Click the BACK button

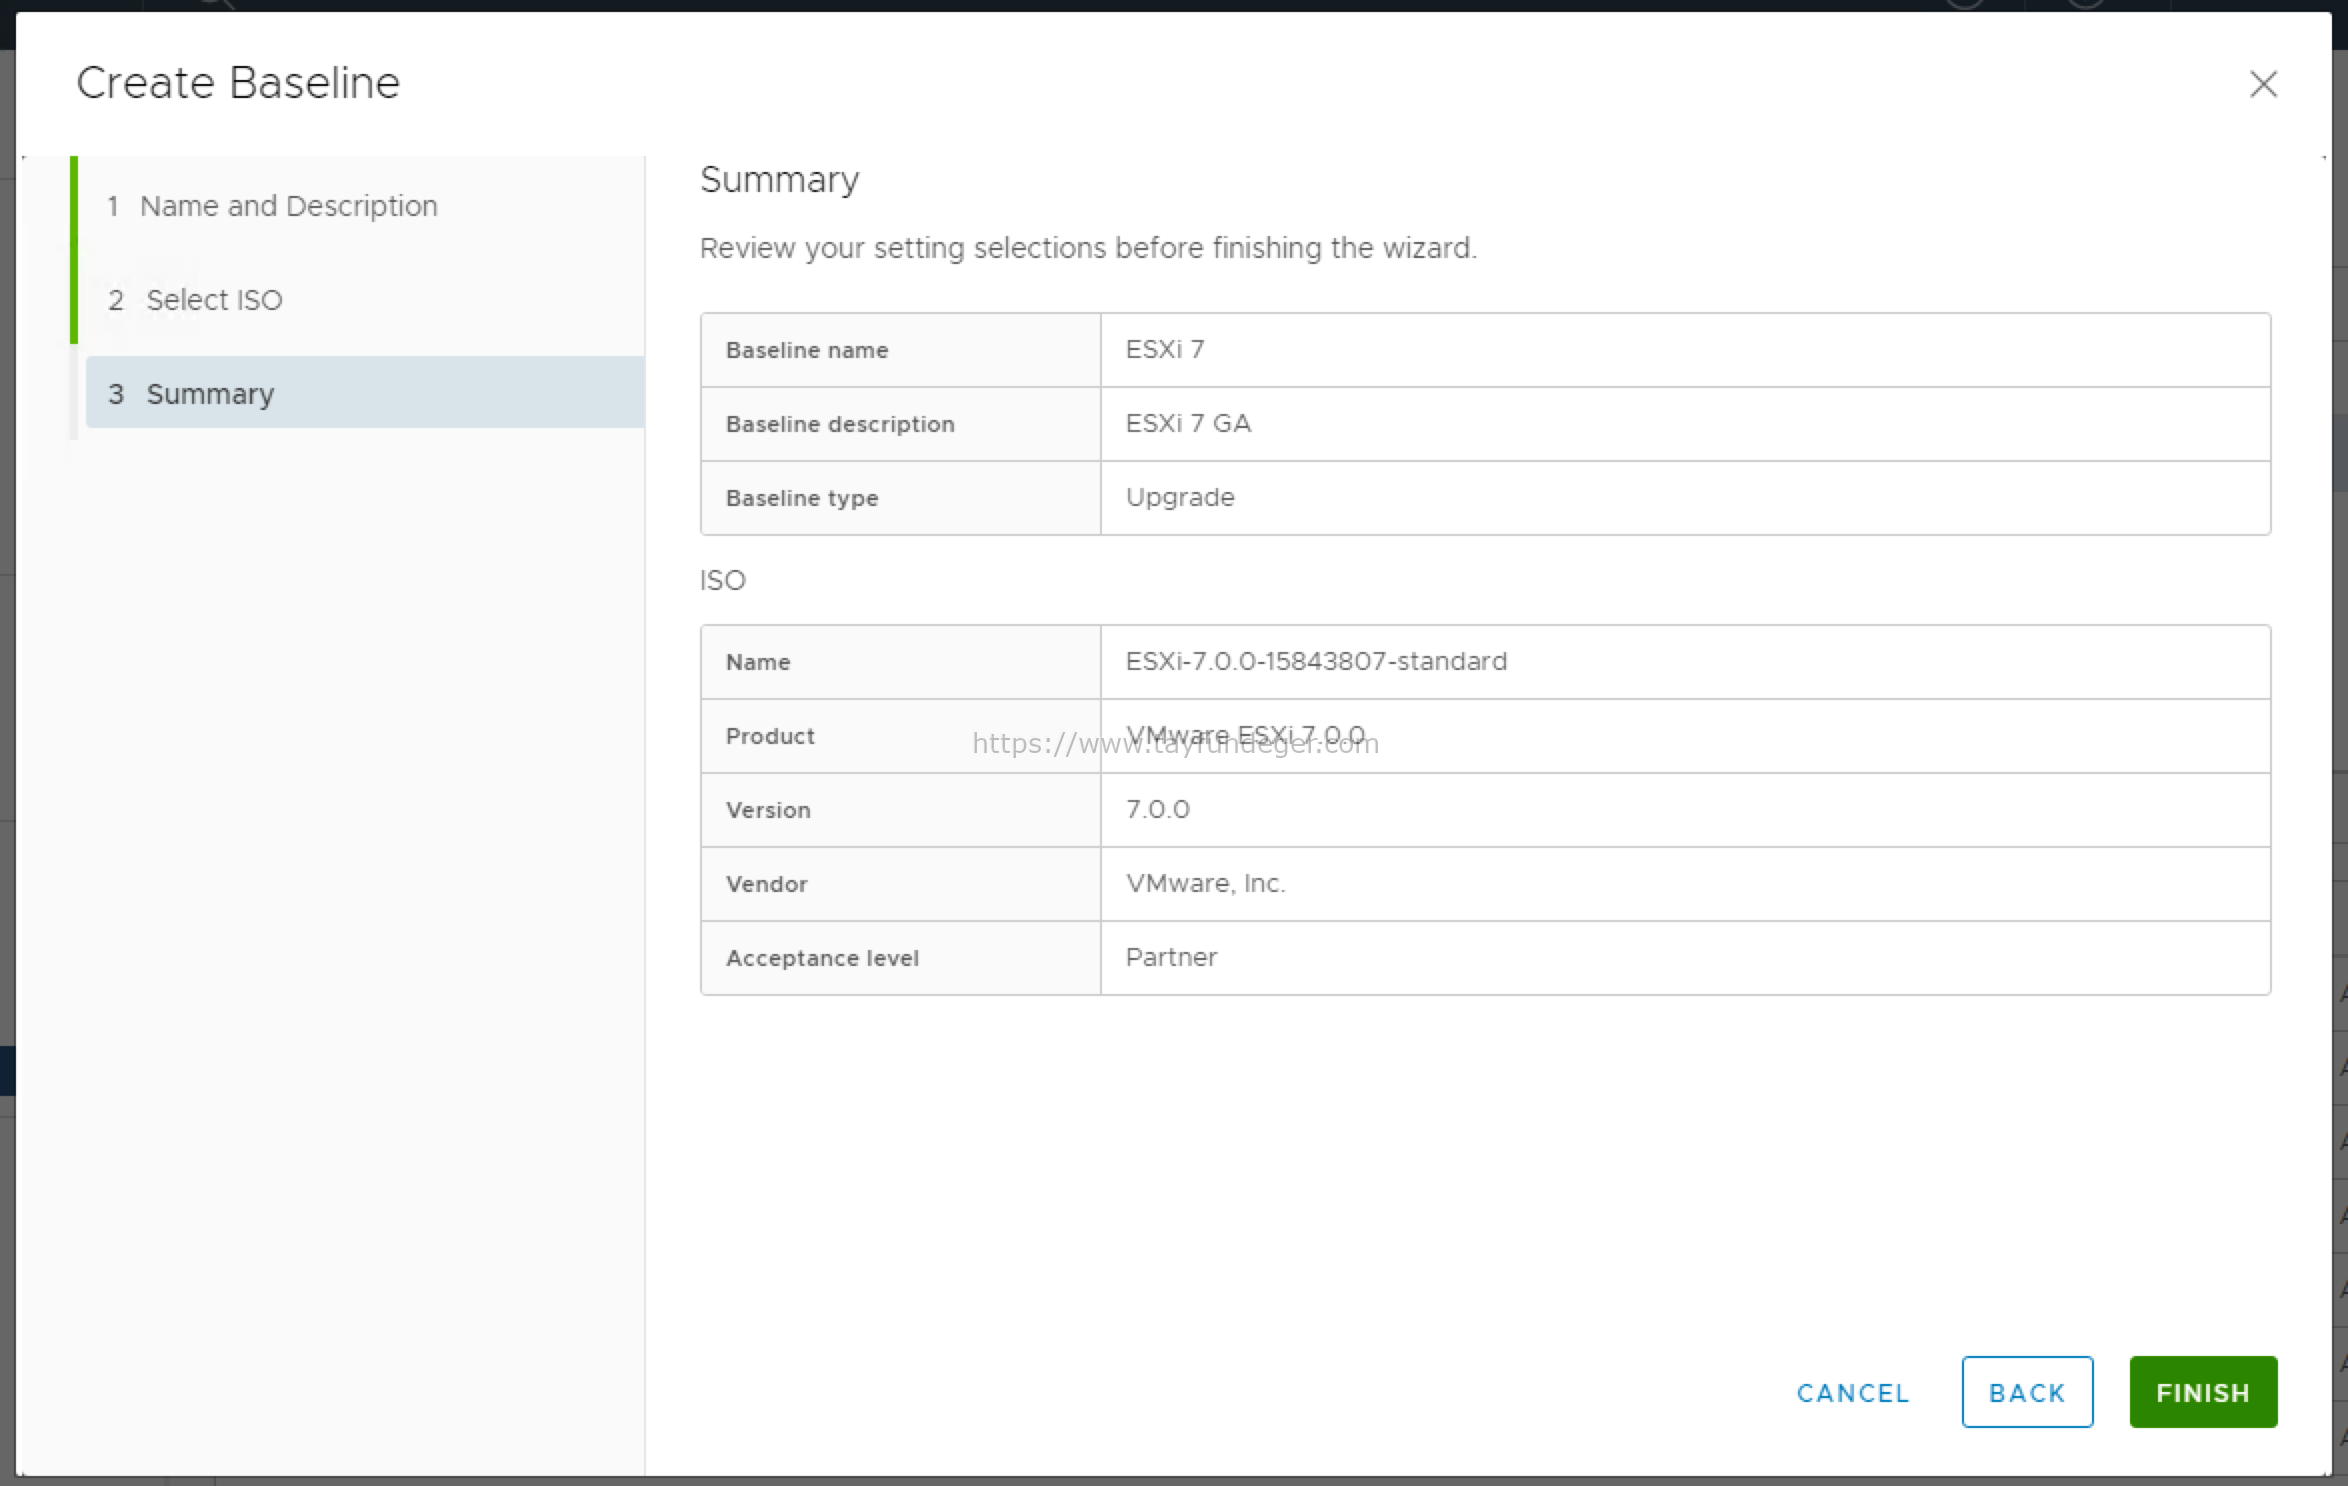tap(2027, 1392)
